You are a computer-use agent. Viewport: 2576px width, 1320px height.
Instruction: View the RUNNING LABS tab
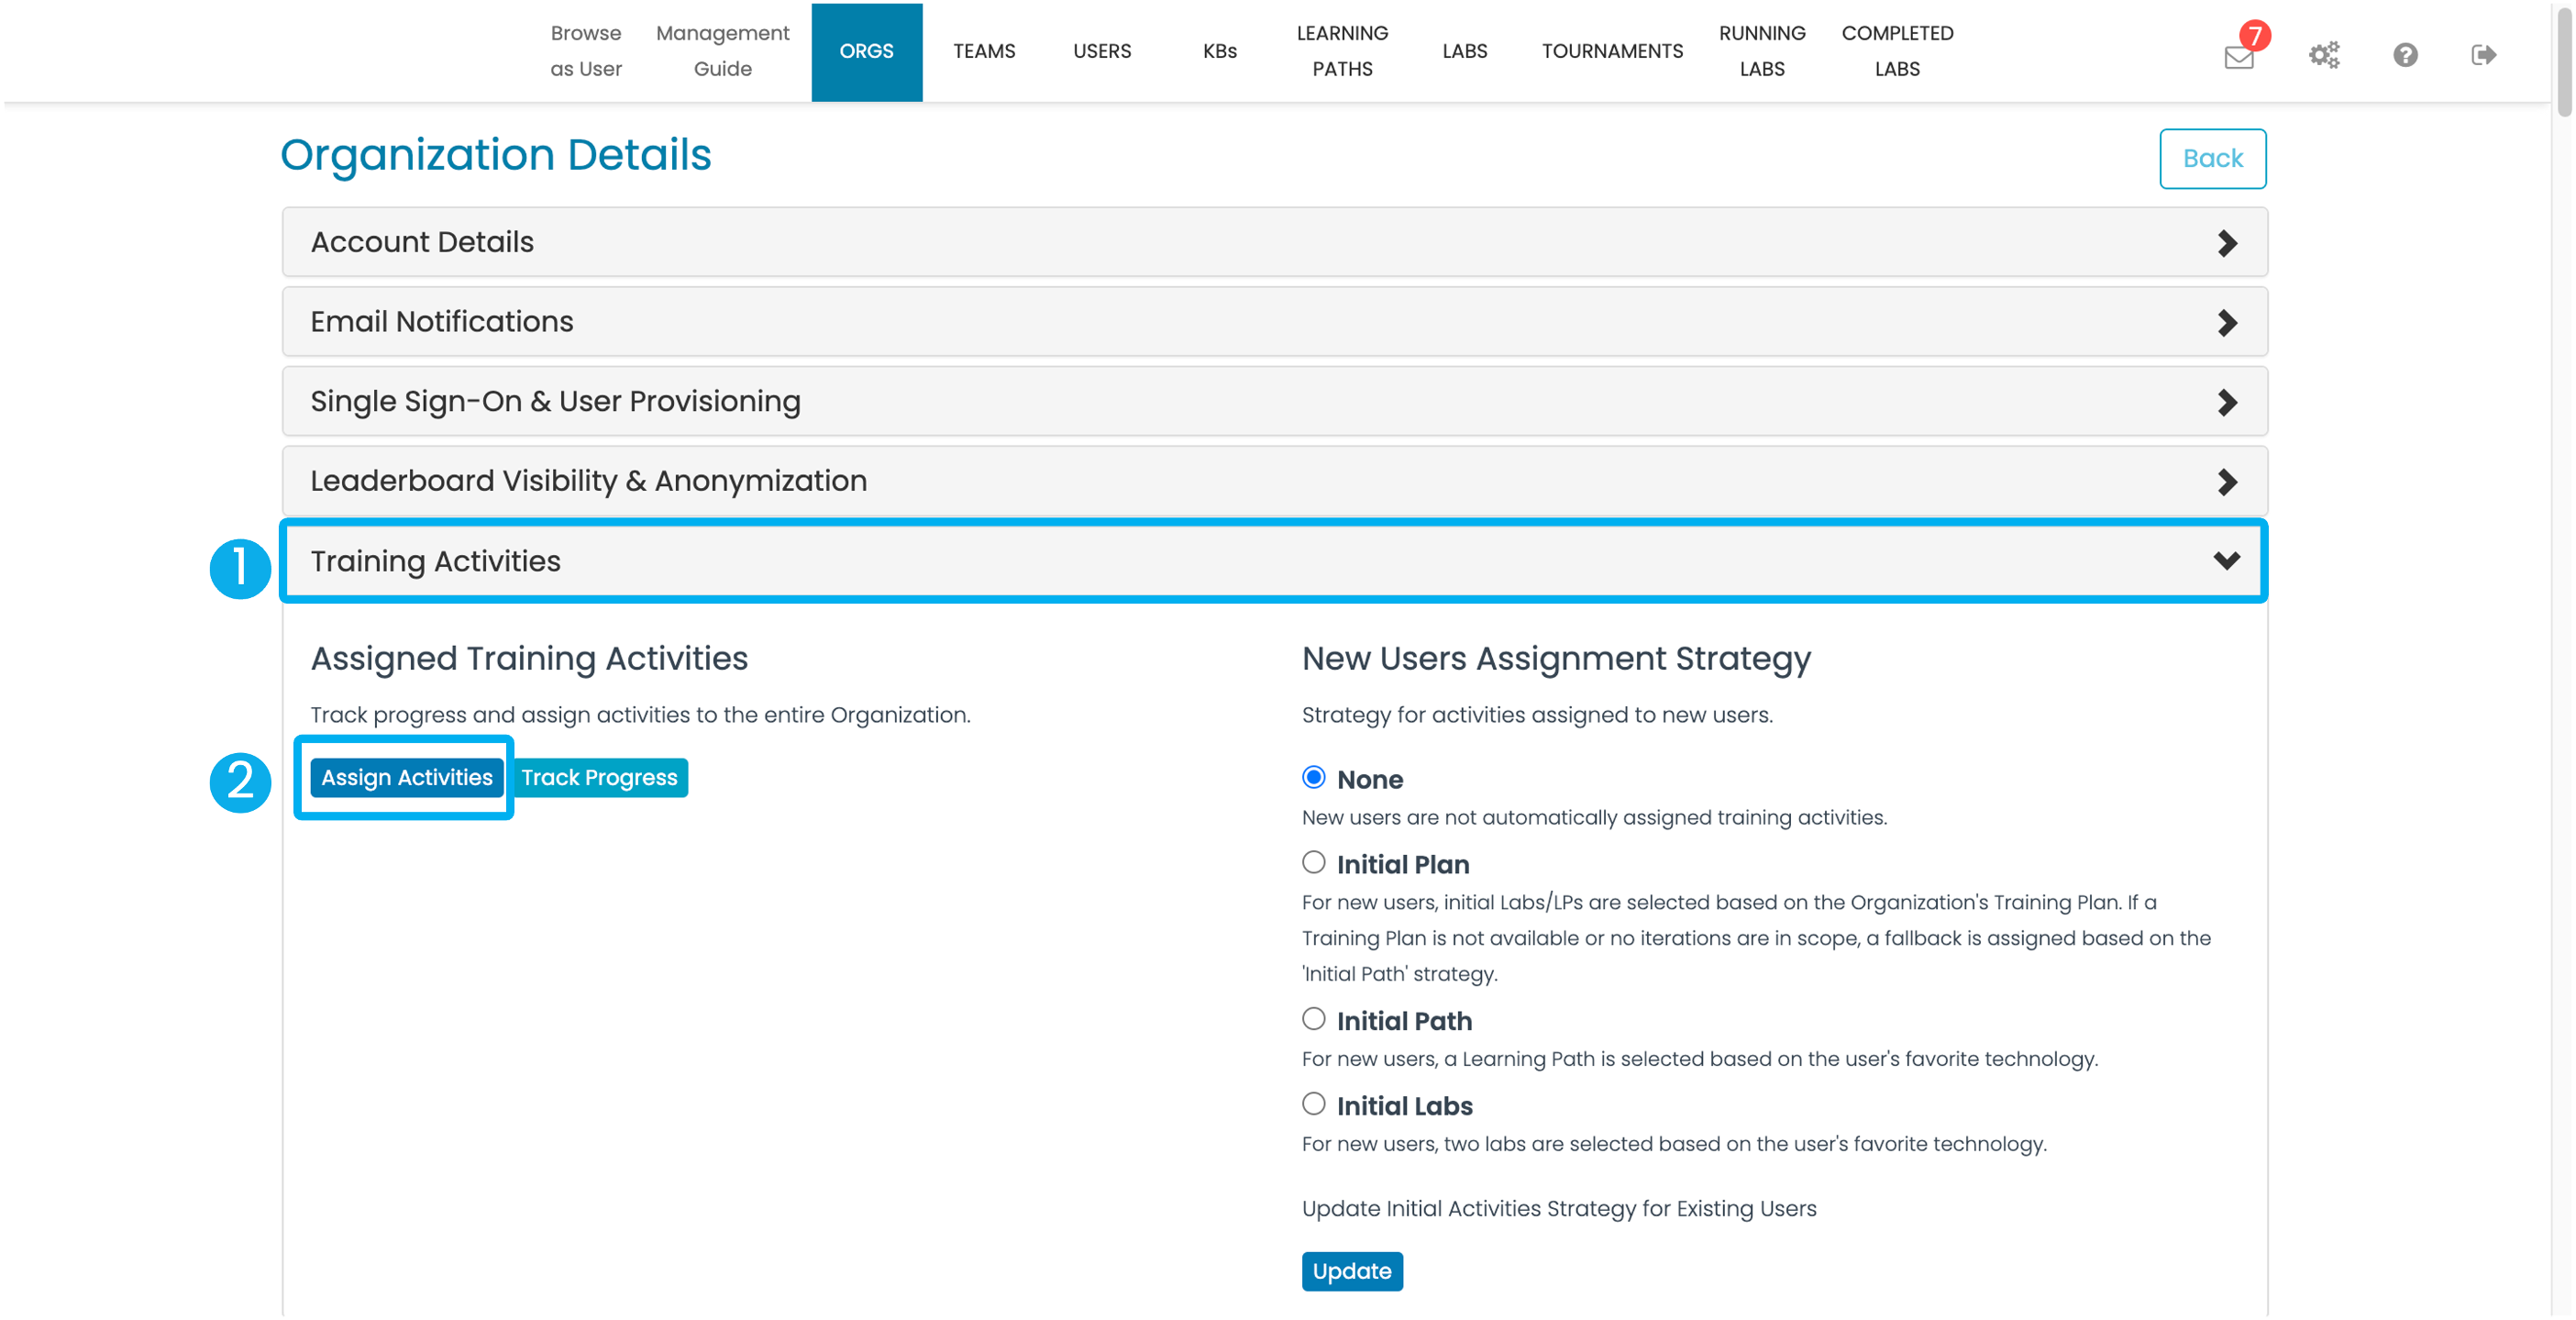click(x=1761, y=51)
